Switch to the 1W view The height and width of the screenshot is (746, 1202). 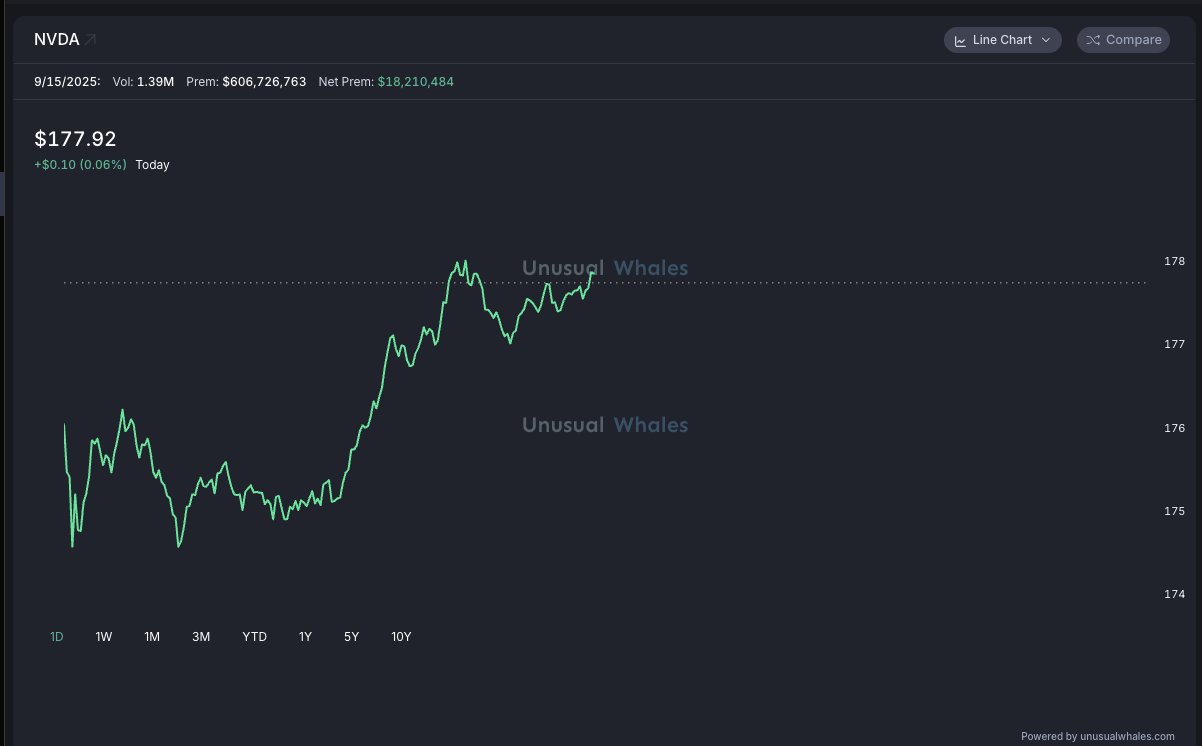(x=103, y=636)
